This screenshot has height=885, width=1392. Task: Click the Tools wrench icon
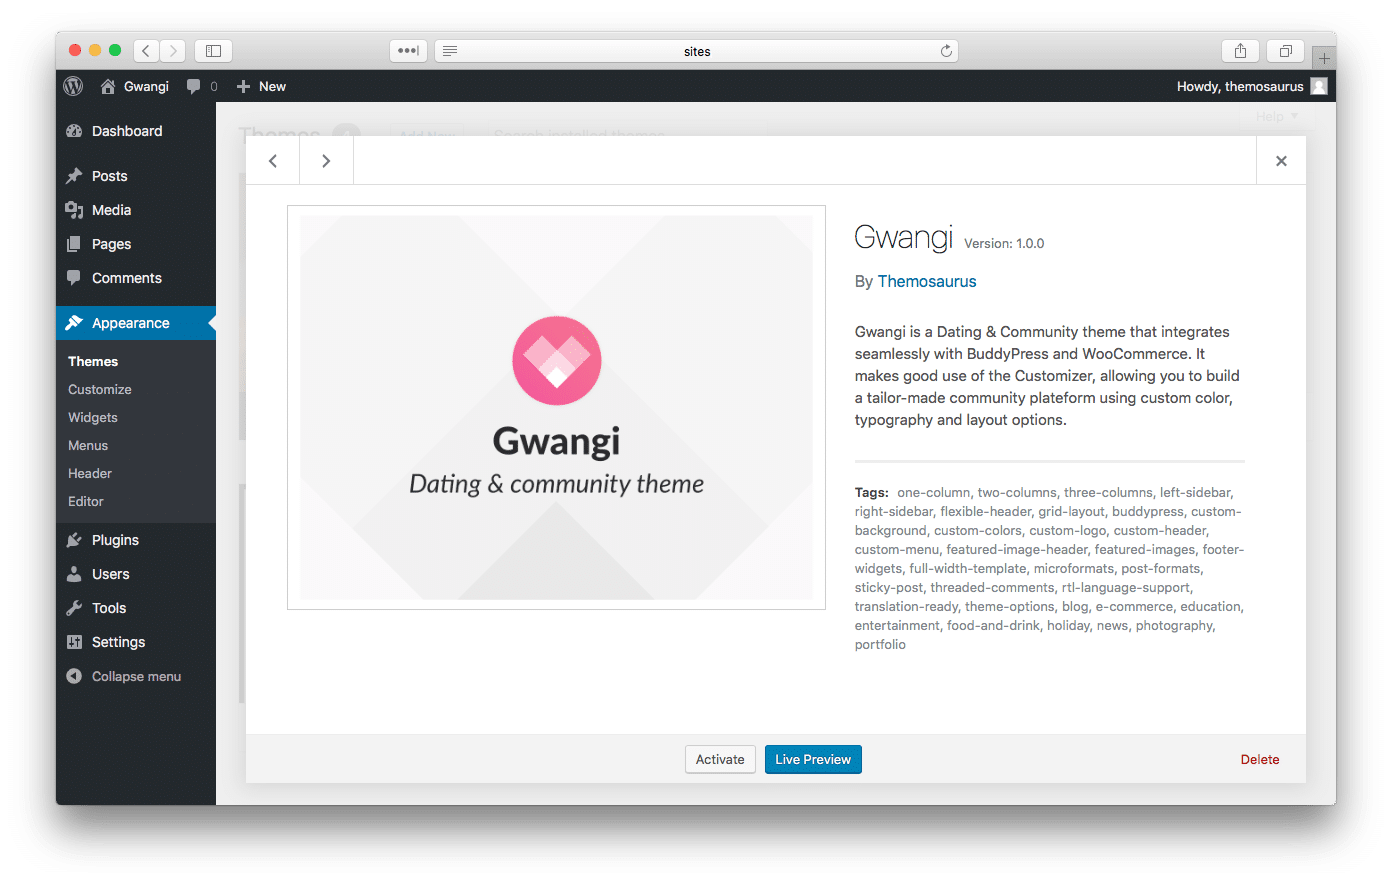[74, 608]
